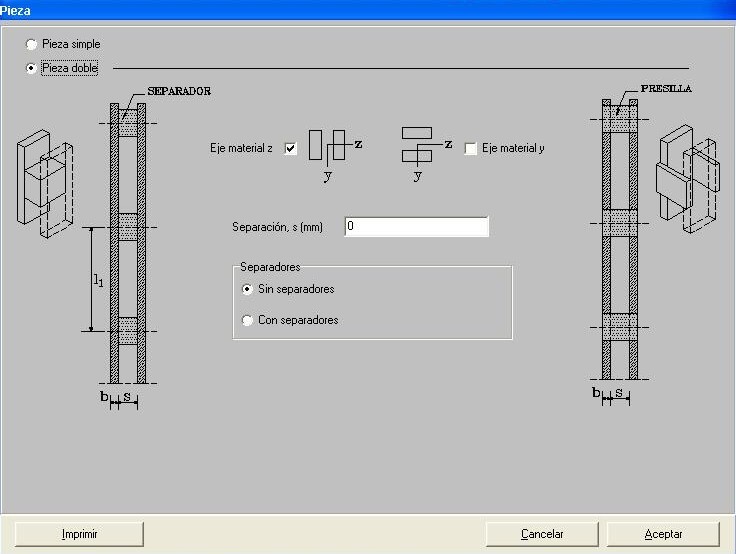Enable the Eje material y checkbox
736x554 pixels.
(471, 148)
